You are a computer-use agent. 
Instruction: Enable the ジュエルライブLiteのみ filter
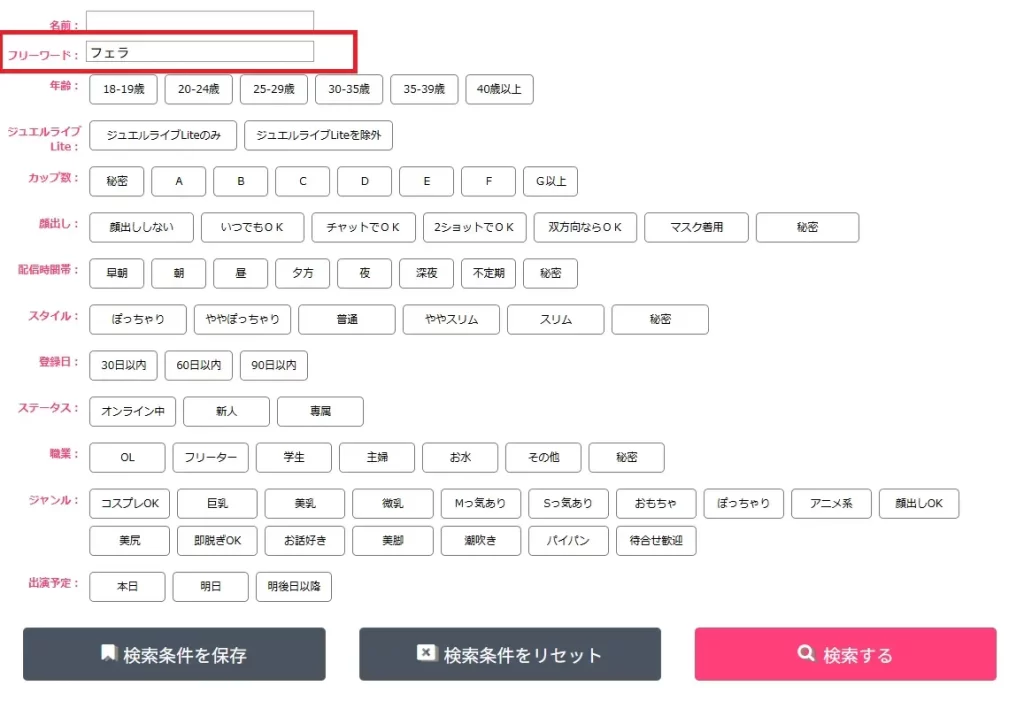click(163, 135)
